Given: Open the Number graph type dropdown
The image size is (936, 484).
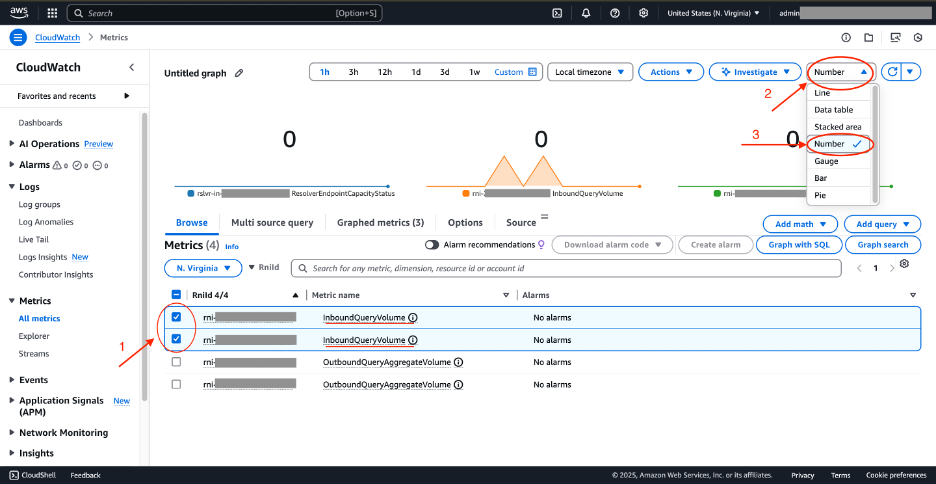Looking at the screenshot, I should [x=841, y=72].
